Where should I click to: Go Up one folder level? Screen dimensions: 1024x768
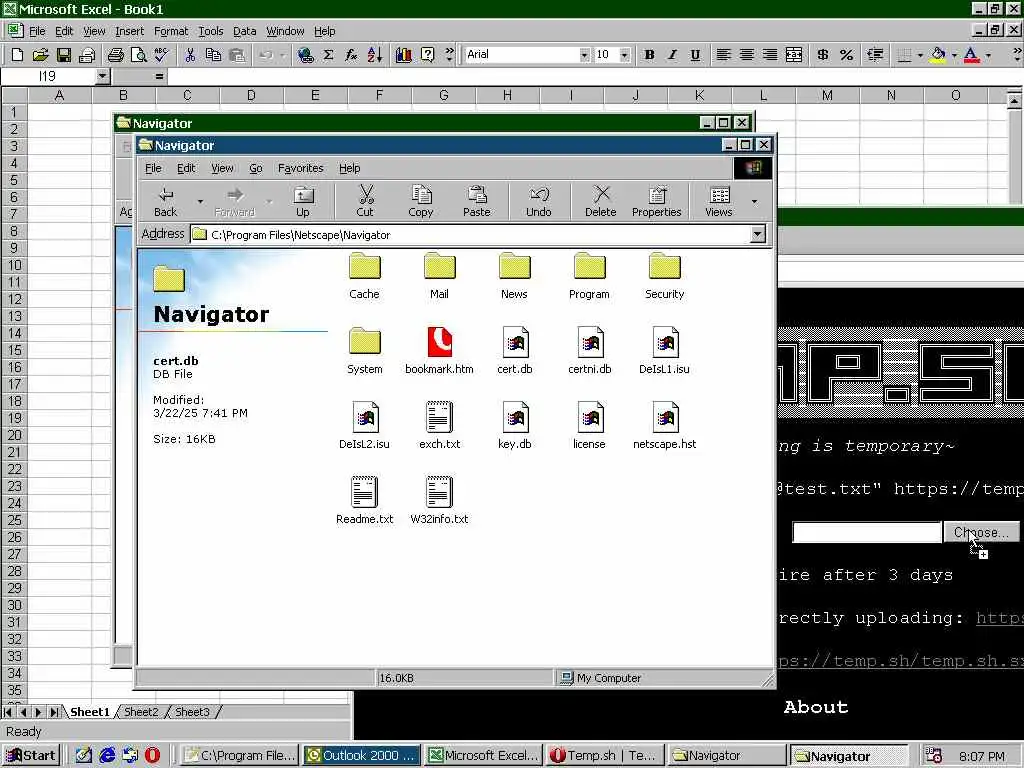point(303,200)
